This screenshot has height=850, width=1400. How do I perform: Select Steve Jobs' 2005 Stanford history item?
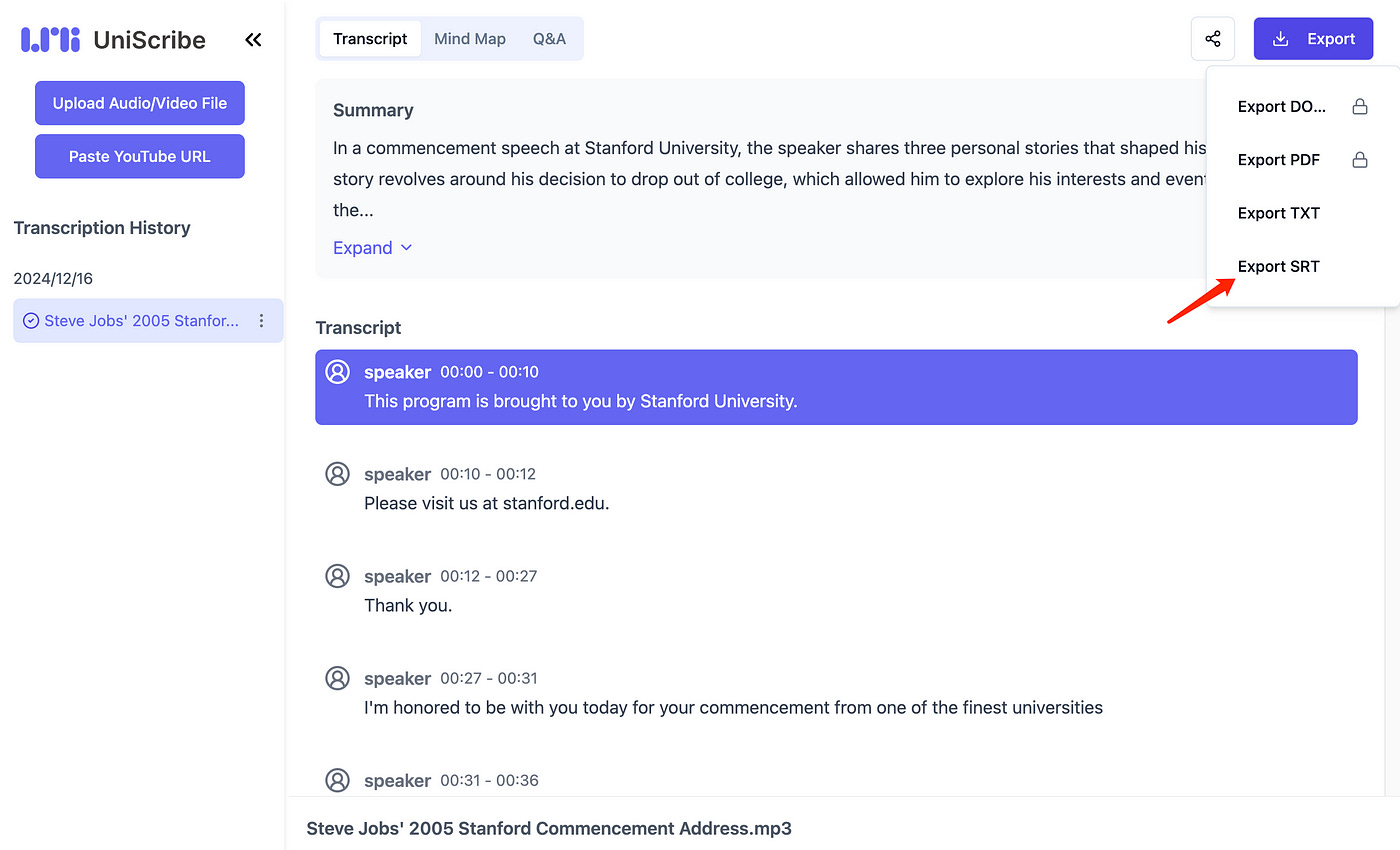pos(140,321)
